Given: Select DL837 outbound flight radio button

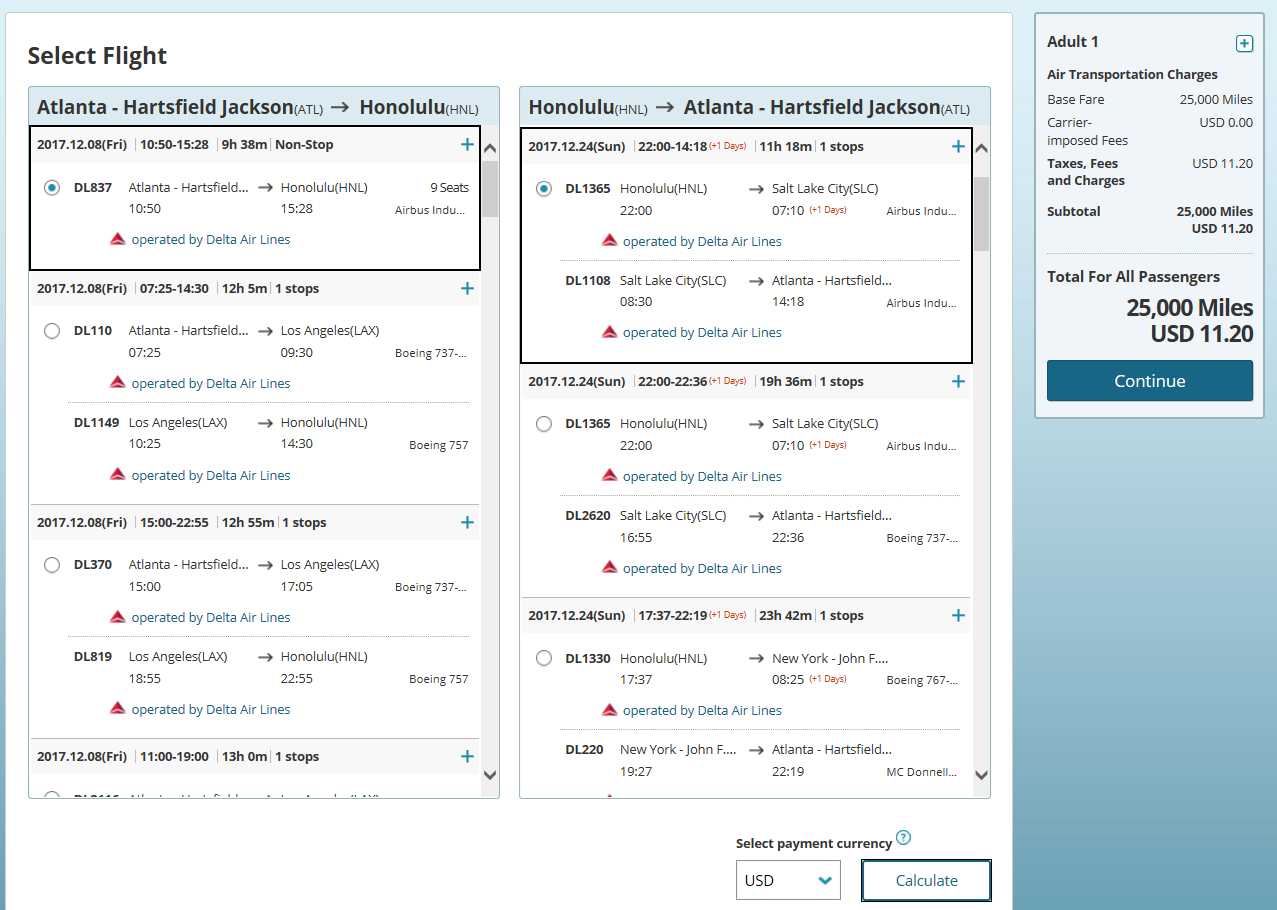Looking at the screenshot, I should point(52,188).
